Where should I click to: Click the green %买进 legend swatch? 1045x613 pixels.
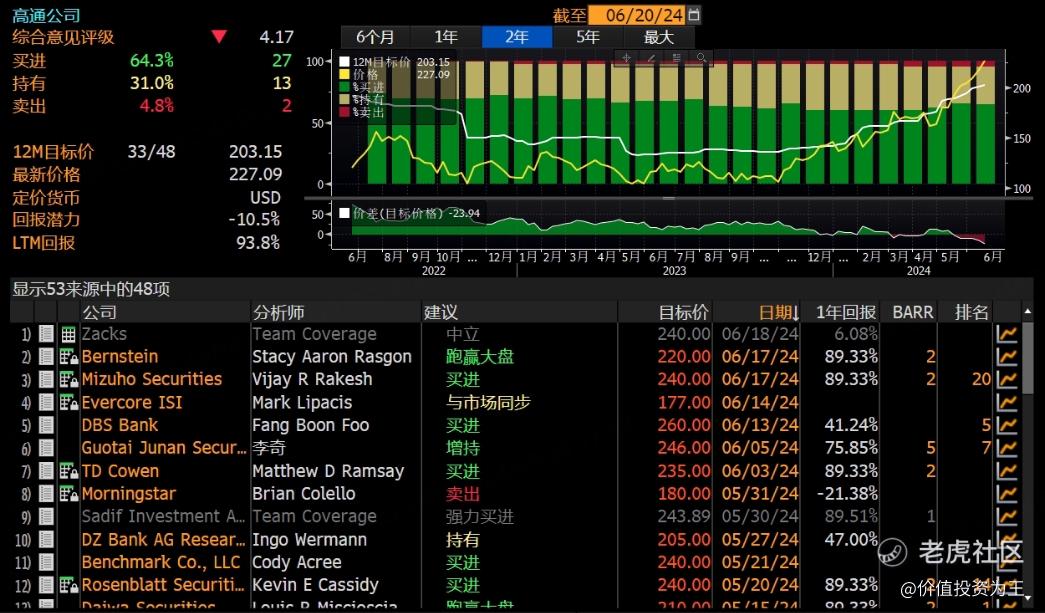pos(345,87)
